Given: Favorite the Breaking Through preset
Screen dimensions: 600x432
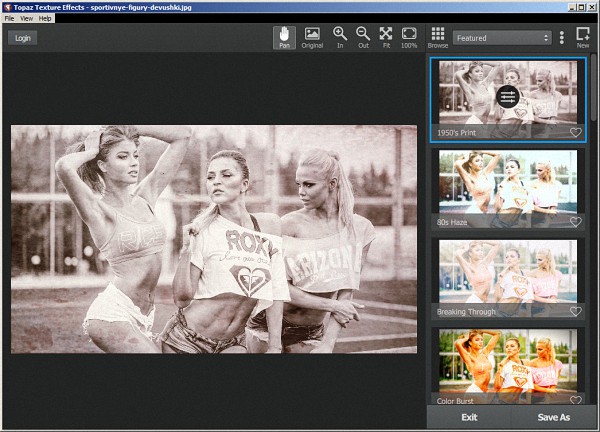Looking at the screenshot, I should pyautogui.click(x=575, y=312).
